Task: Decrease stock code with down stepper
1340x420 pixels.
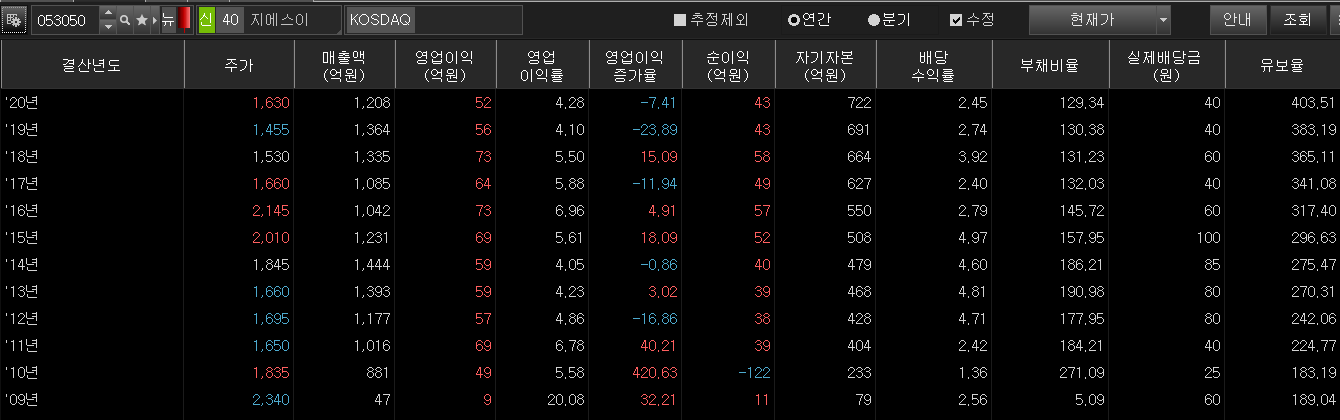Action: click(x=108, y=26)
